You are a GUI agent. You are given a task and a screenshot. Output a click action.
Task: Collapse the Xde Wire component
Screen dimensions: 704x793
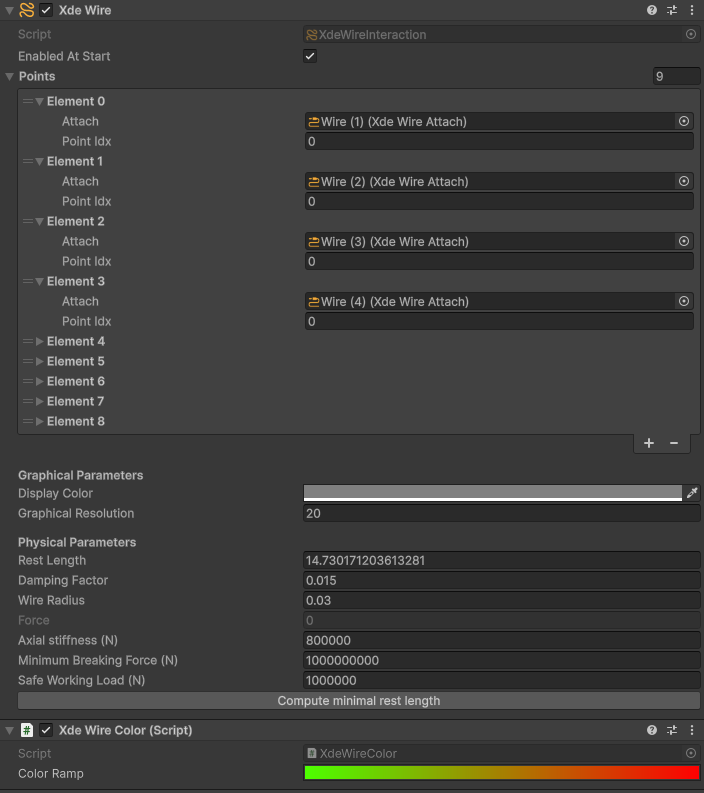point(9,10)
